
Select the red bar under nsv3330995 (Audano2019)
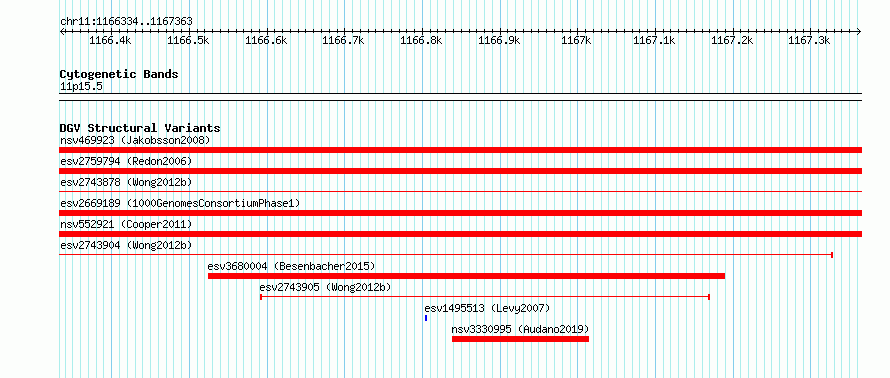click(520, 339)
